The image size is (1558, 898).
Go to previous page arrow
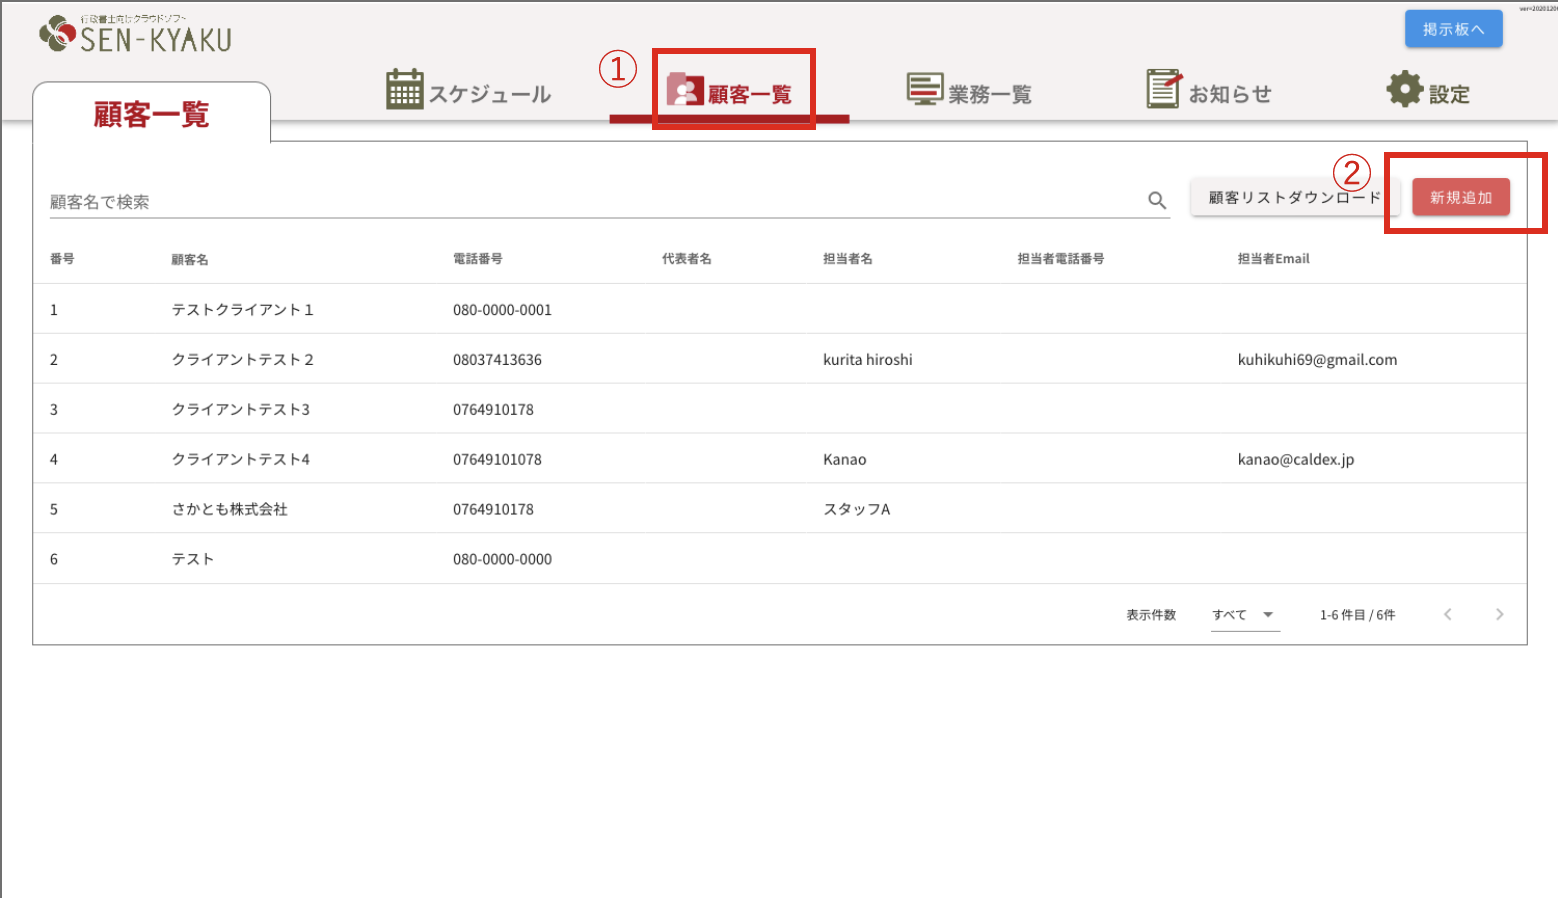1447,614
